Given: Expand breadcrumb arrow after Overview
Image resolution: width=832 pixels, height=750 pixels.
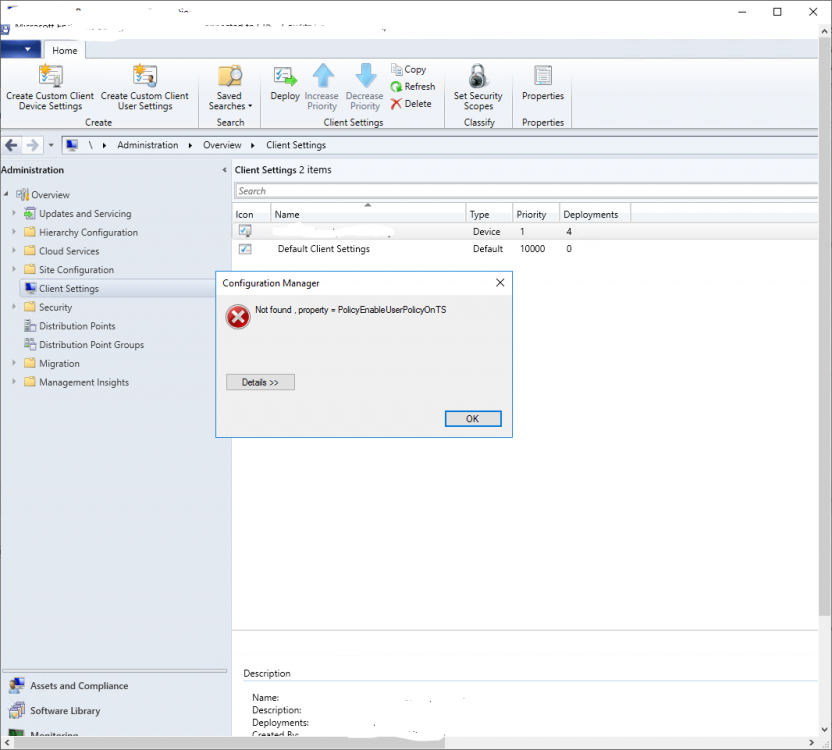Looking at the screenshot, I should tap(253, 145).
